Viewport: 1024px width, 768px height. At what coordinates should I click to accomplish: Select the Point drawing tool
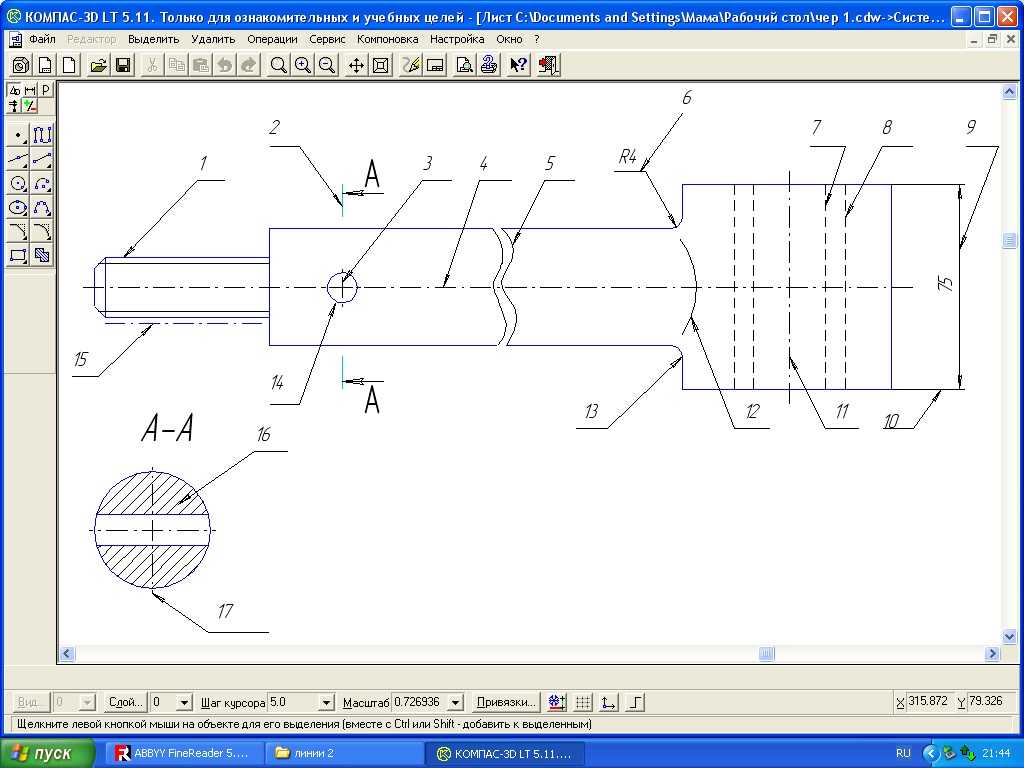[17, 135]
